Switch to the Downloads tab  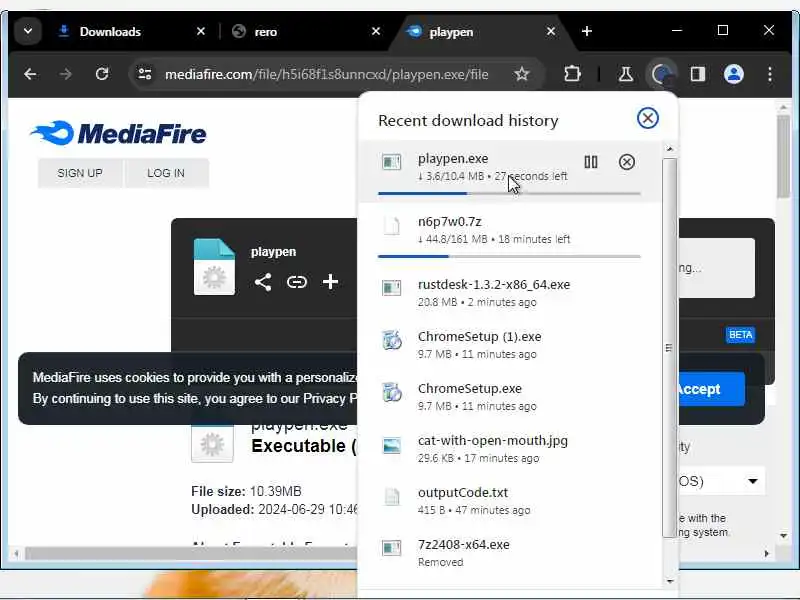point(110,32)
